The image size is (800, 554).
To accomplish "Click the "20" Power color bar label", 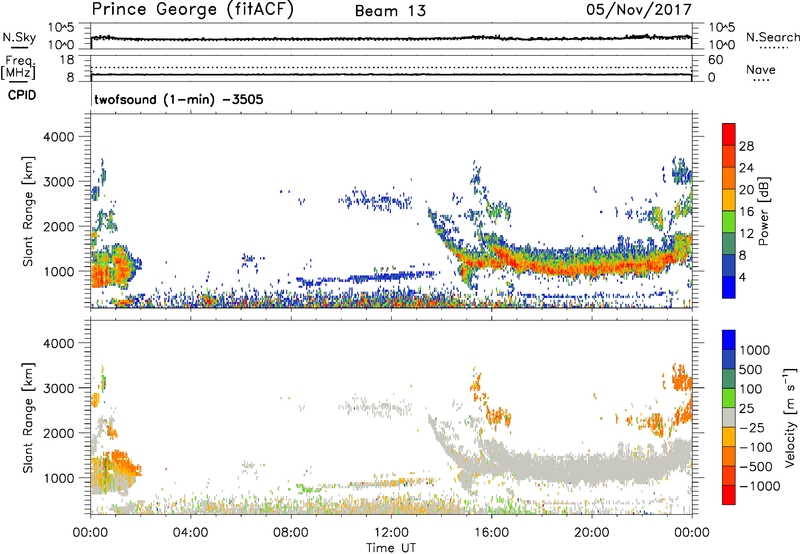I will tap(746, 190).
